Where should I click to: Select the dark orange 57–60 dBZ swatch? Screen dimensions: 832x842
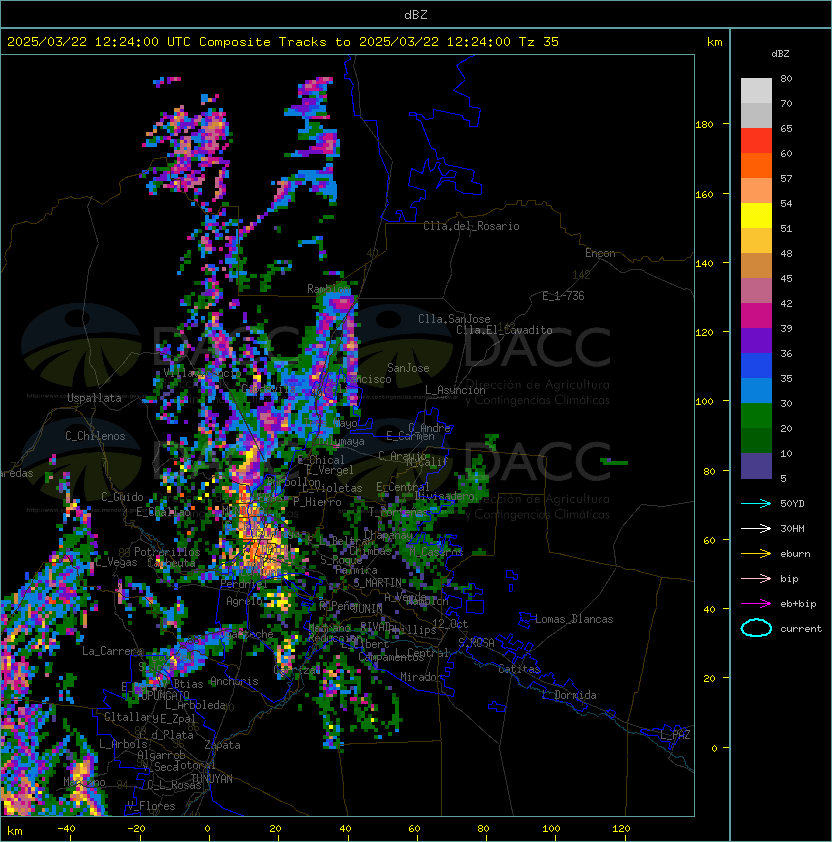pyautogui.click(x=756, y=165)
